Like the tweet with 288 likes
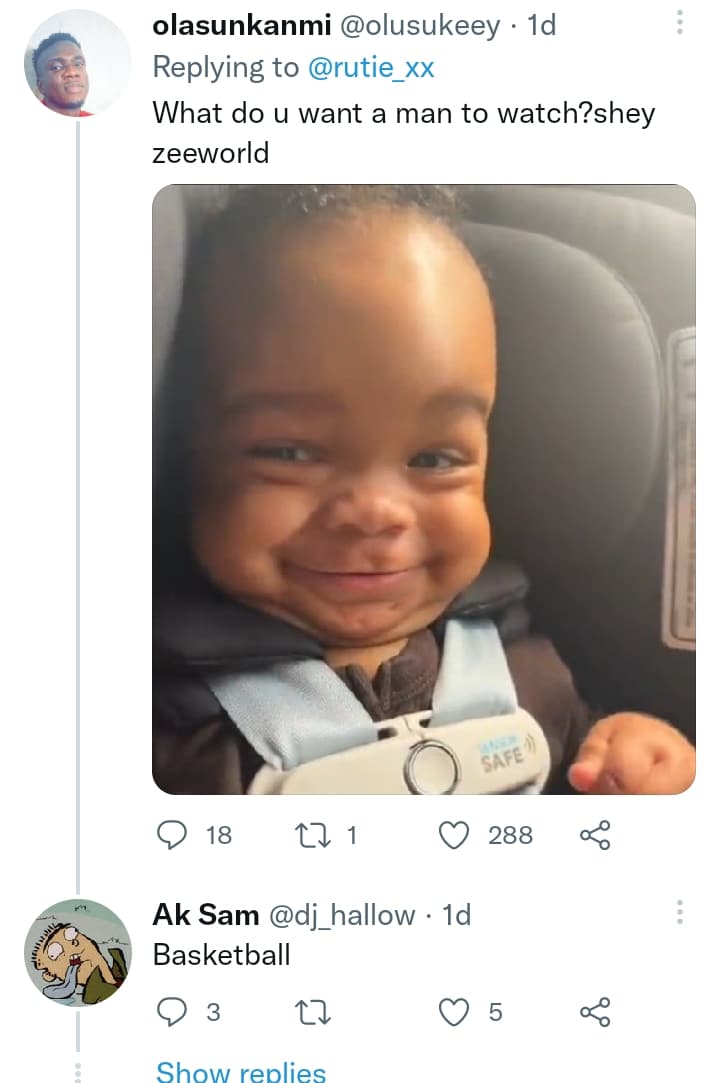The image size is (720, 1083). point(456,835)
